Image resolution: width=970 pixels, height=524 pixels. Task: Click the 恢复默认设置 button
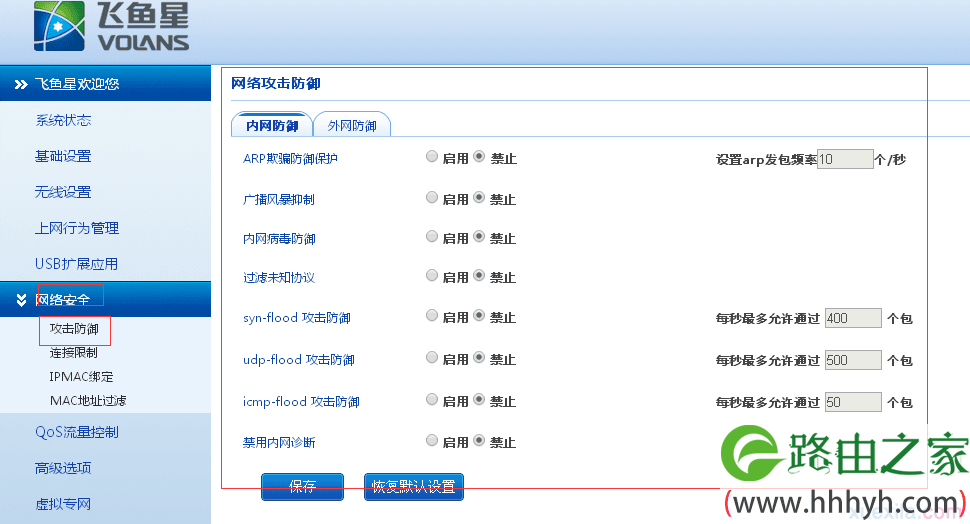[414, 486]
